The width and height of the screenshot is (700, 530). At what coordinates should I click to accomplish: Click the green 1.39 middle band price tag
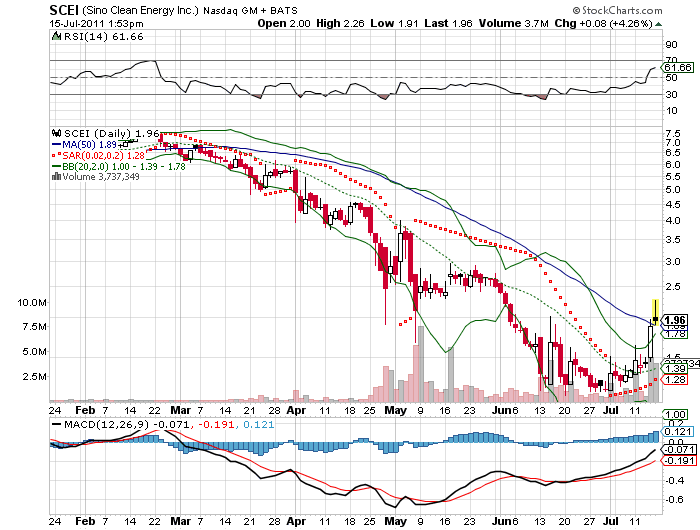pos(675,368)
